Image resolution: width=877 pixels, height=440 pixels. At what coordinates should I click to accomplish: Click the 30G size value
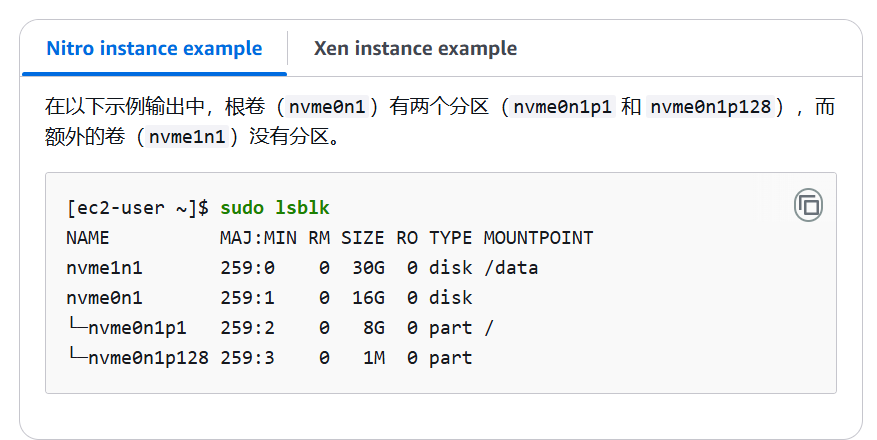click(368, 268)
